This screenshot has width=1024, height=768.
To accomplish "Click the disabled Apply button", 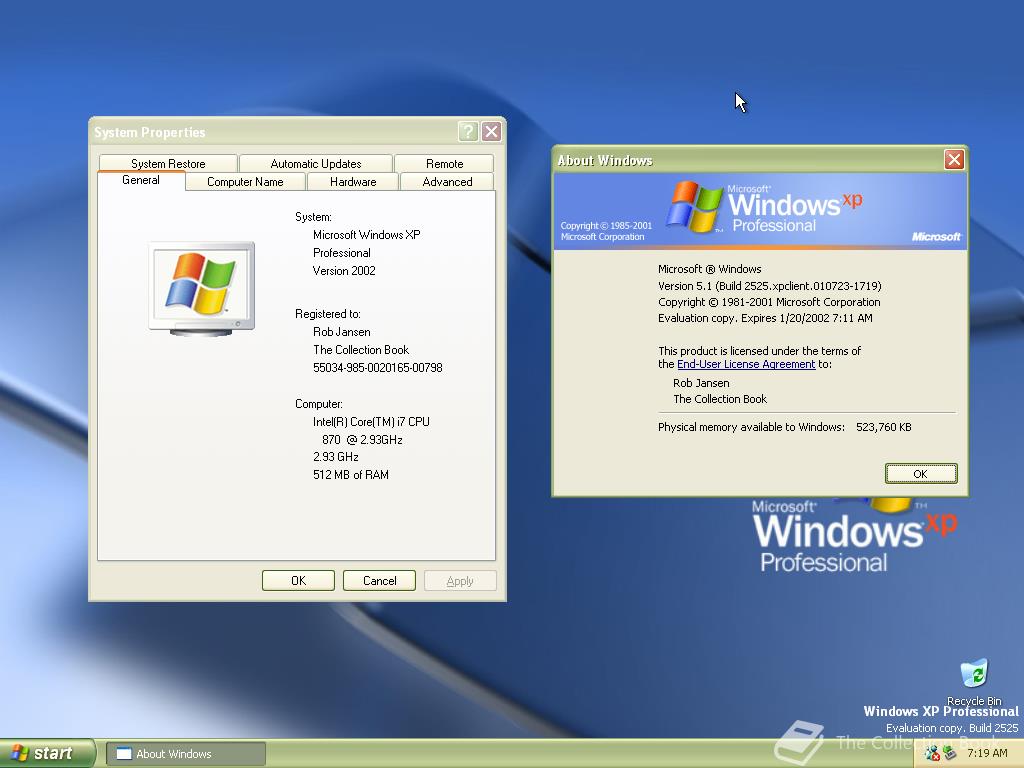I will (x=460, y=581).
